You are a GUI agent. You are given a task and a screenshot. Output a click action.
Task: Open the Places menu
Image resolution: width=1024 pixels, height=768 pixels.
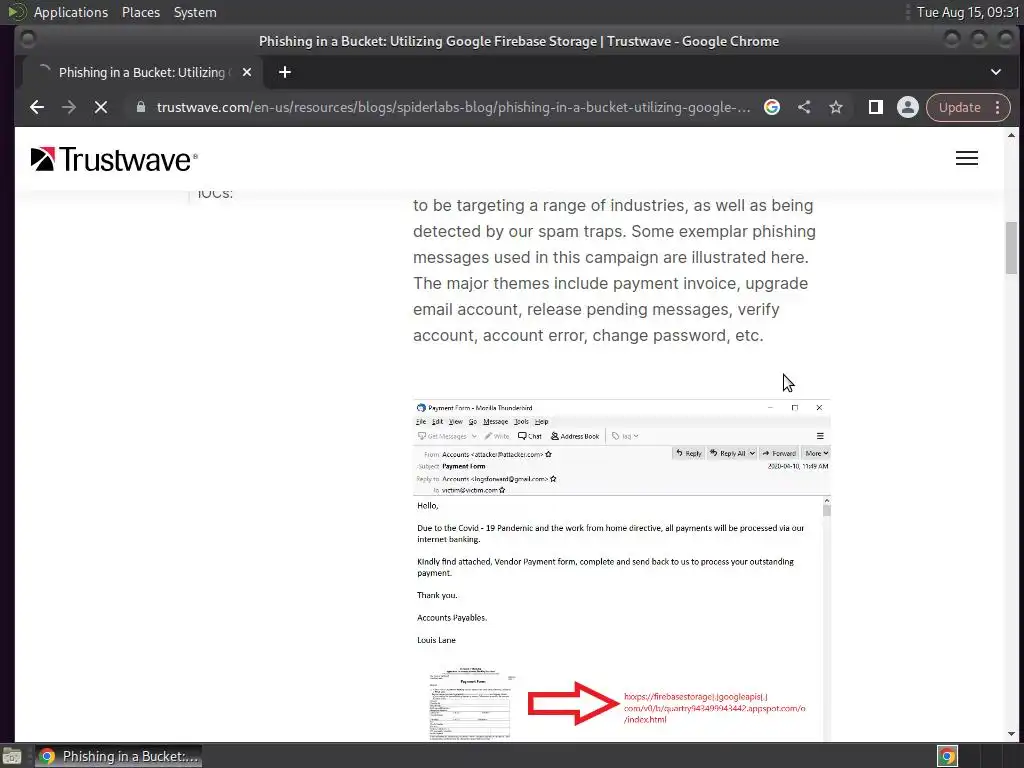click(x=141, y=12)
